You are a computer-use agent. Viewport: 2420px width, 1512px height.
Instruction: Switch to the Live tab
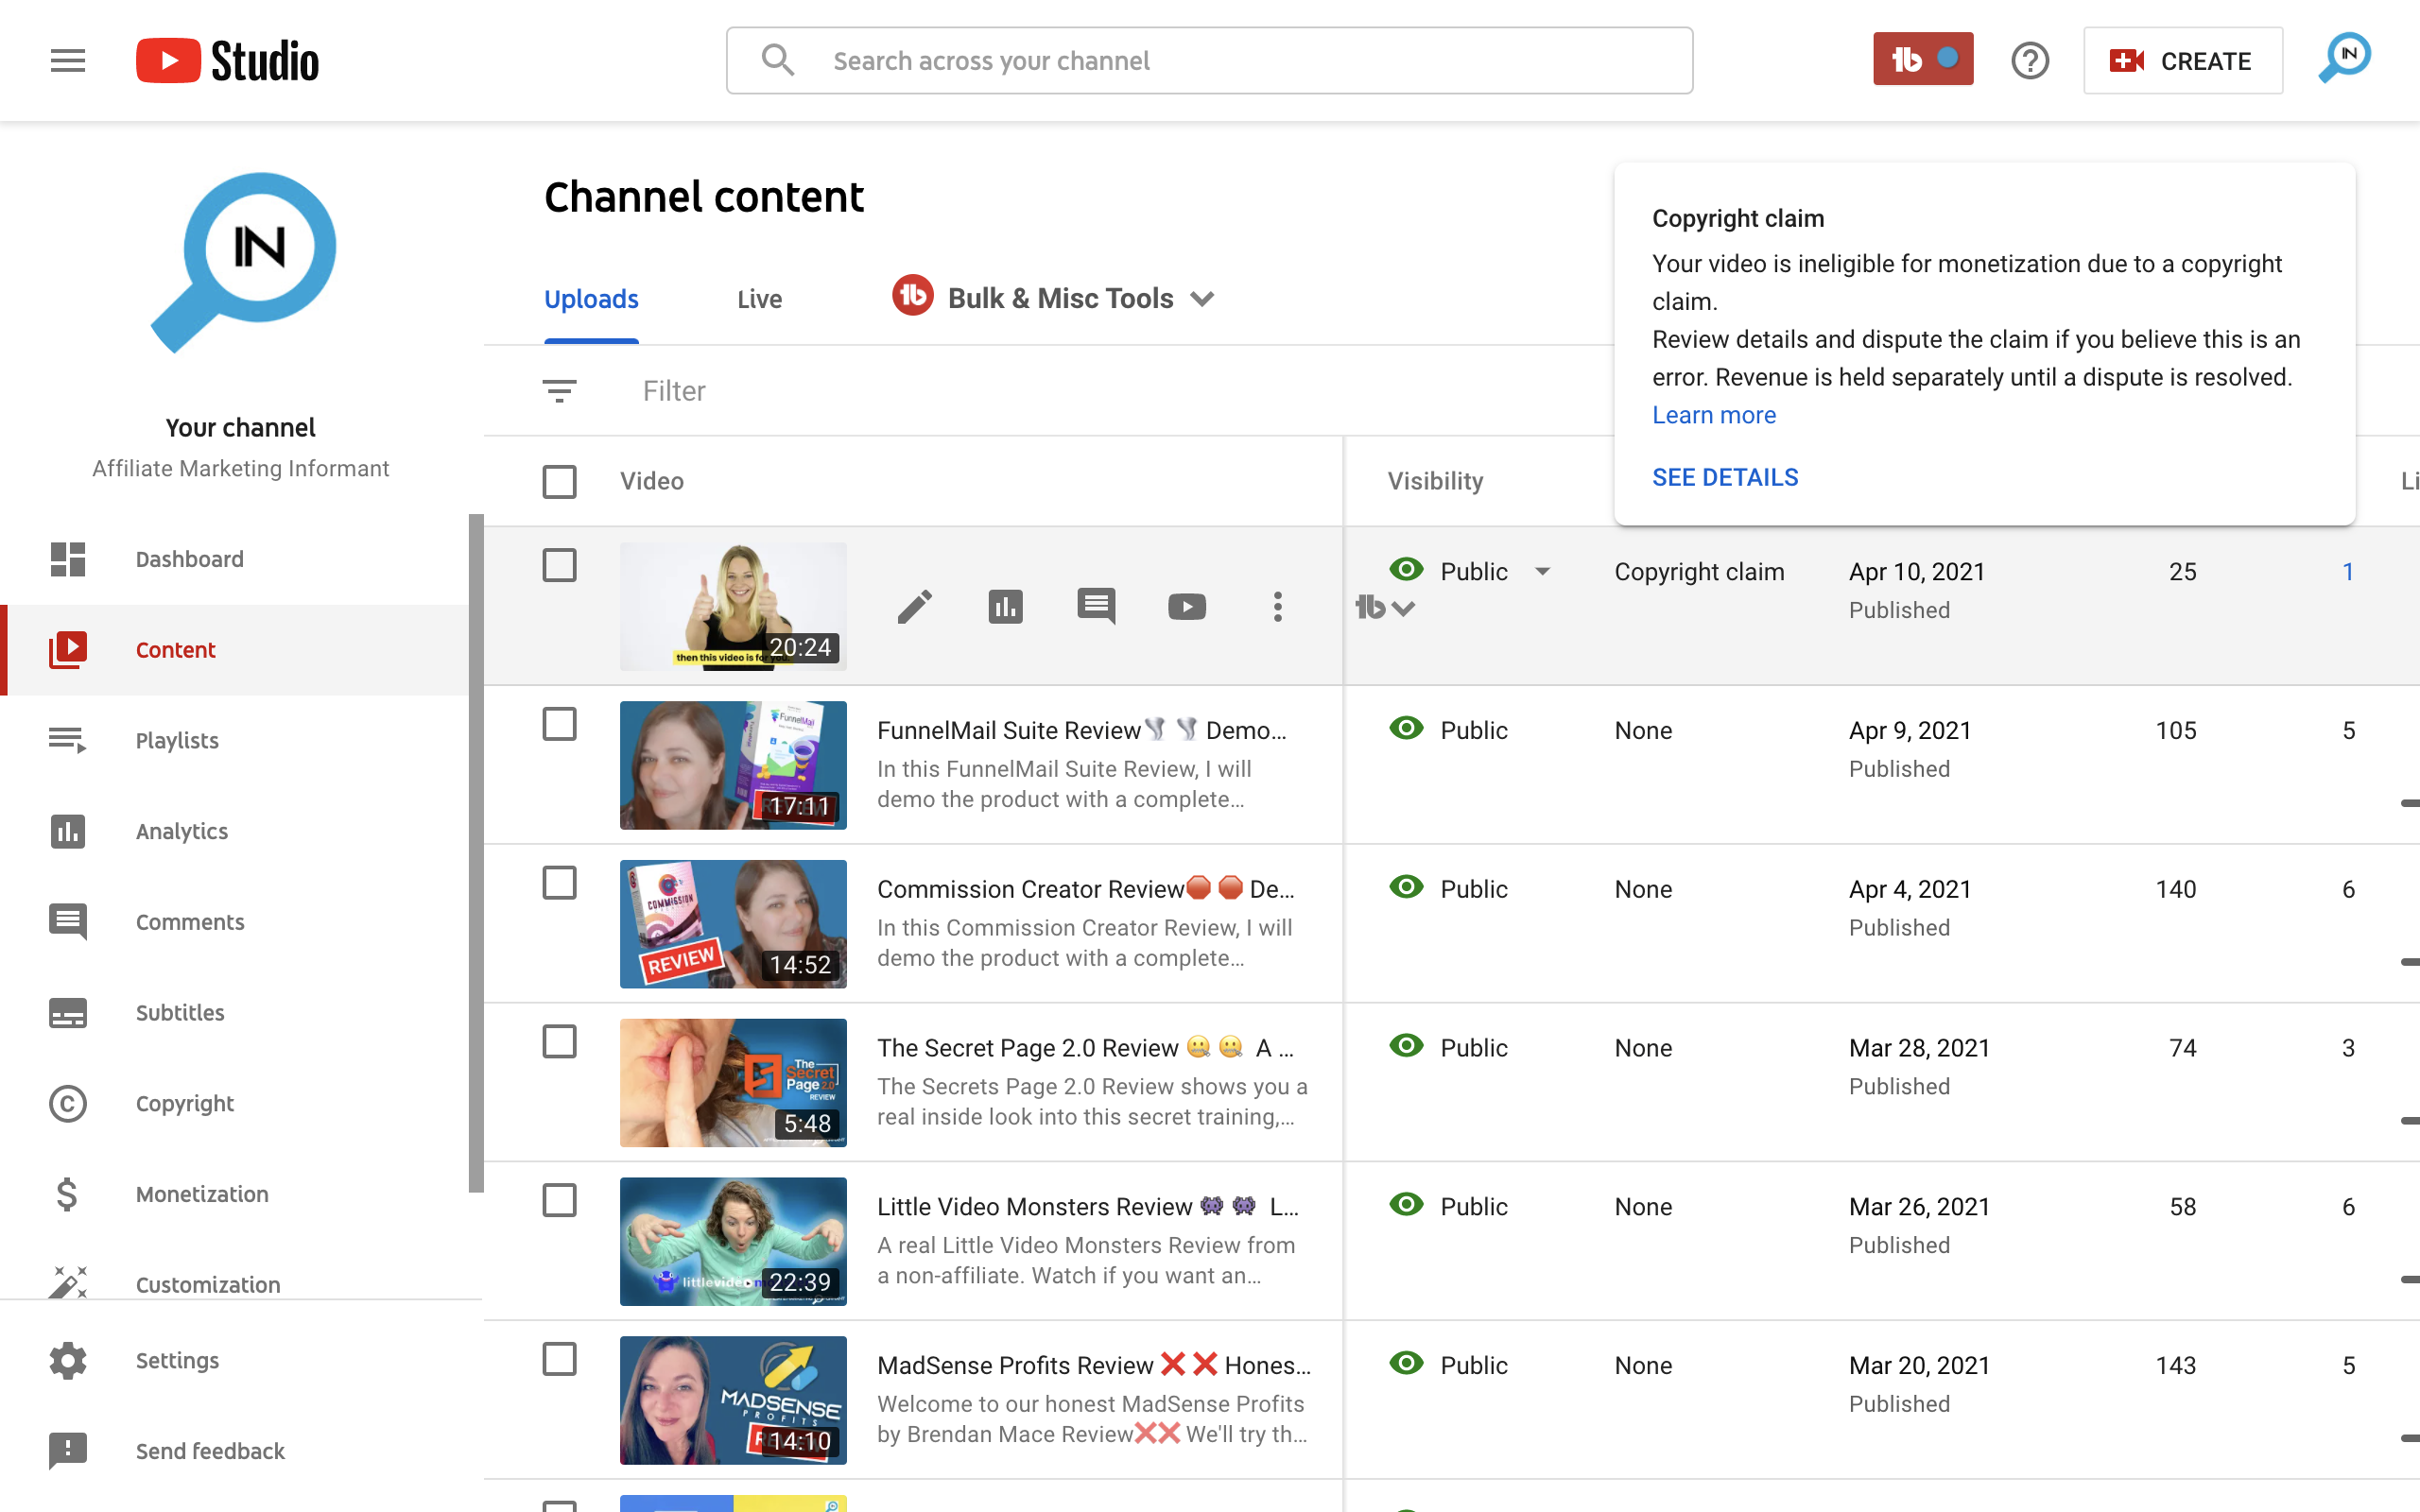tap(759, 299)
